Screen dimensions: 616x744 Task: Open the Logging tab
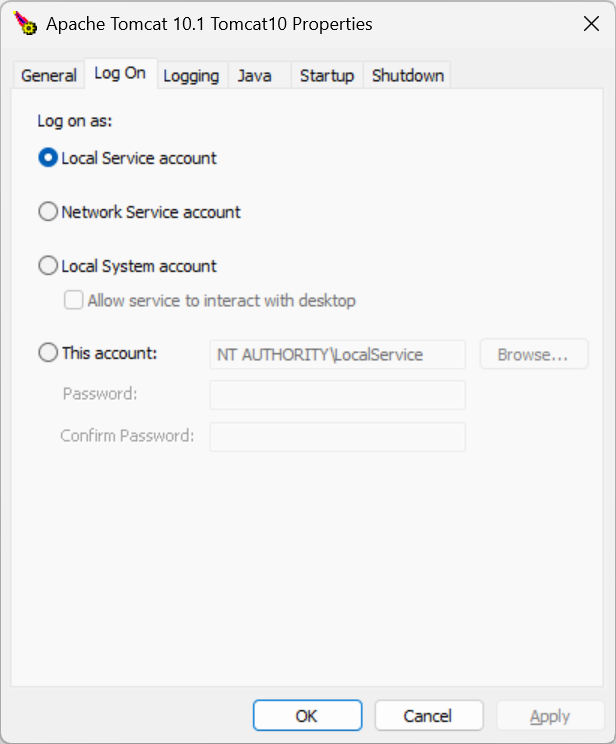point(191,76)
